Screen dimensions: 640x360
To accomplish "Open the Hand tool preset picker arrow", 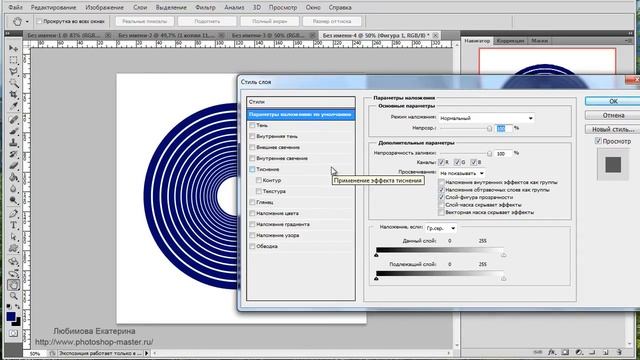I will (27, 21).
